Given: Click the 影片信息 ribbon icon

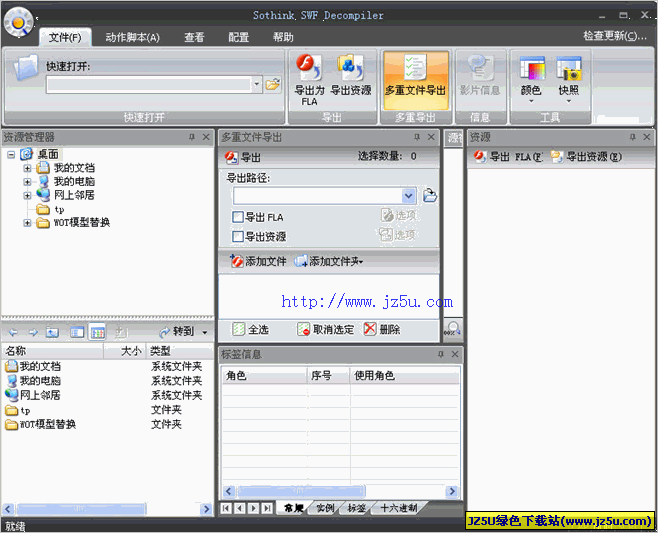Looking at the screenshot, I should 480,76.
